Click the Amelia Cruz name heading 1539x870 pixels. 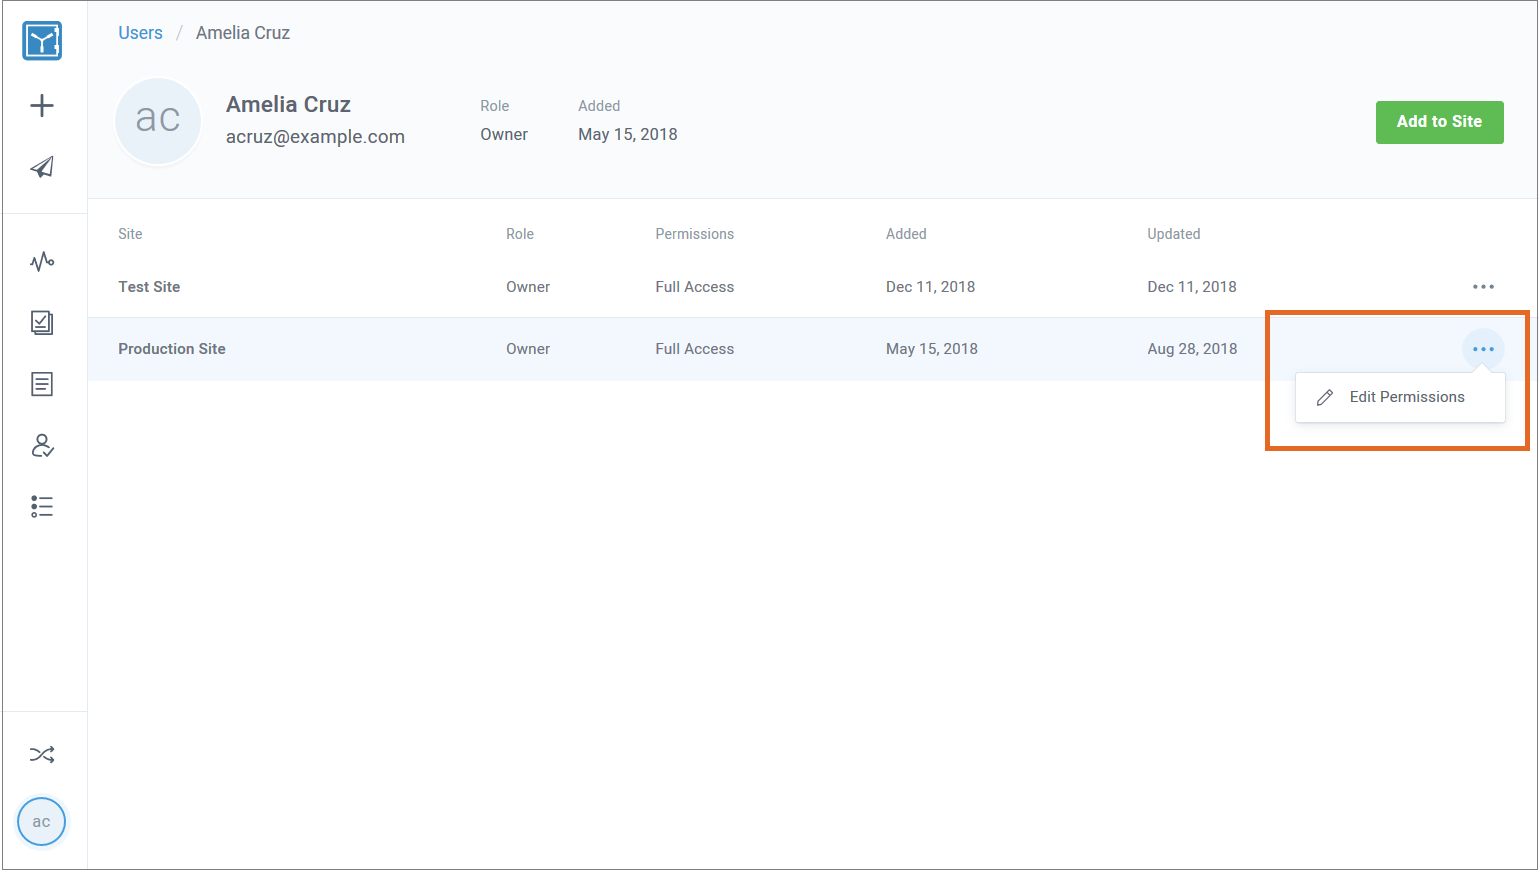pos(288,104)
